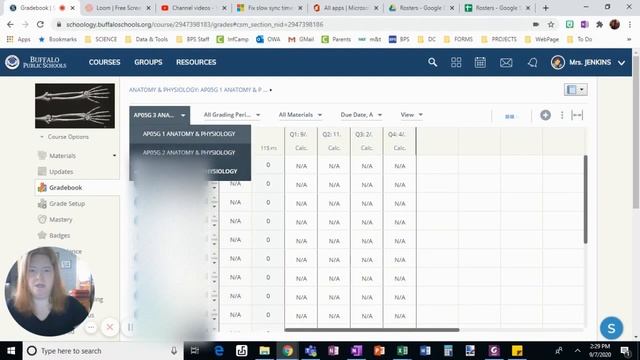The image size is (640, 360).
Task: Open the All Grading Periods dropdown
Action: pos(232,115)
